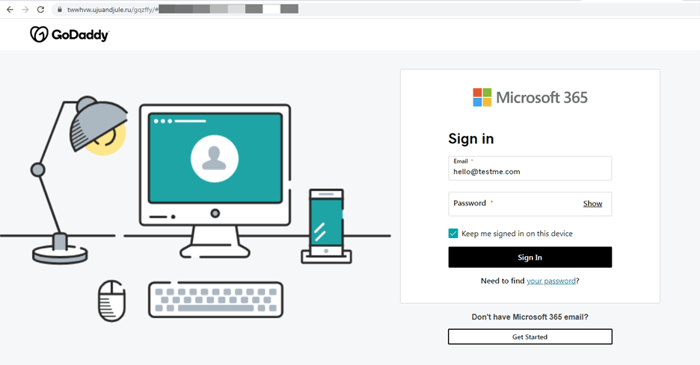
Task: Open the GoDaddy logo home link
Action: [69, 34]
